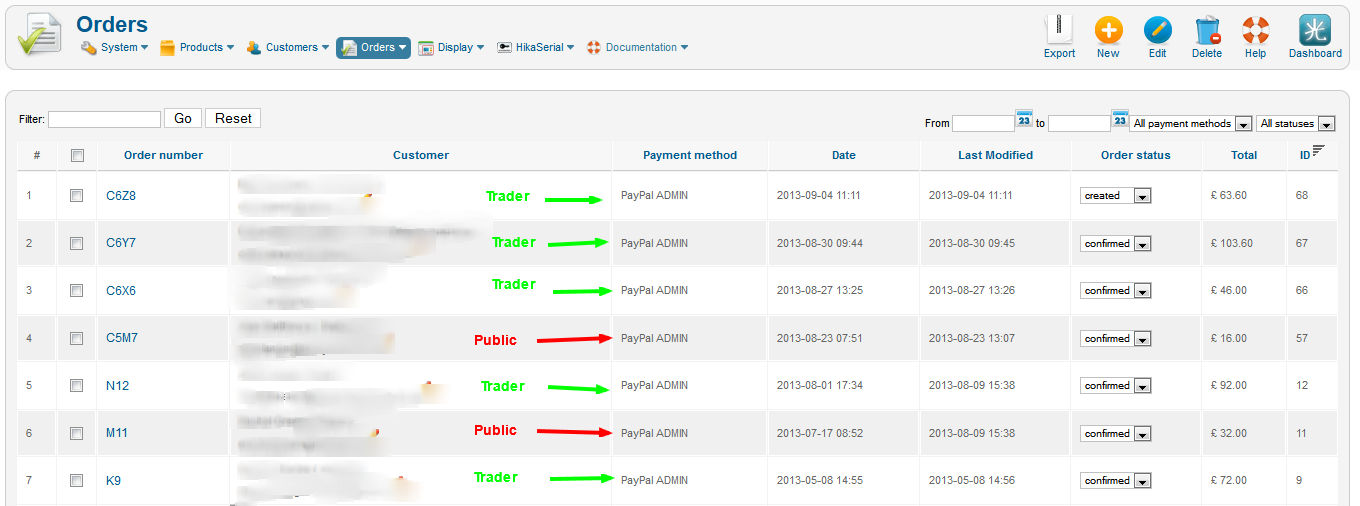Open the Orders menu

[373, 47]
